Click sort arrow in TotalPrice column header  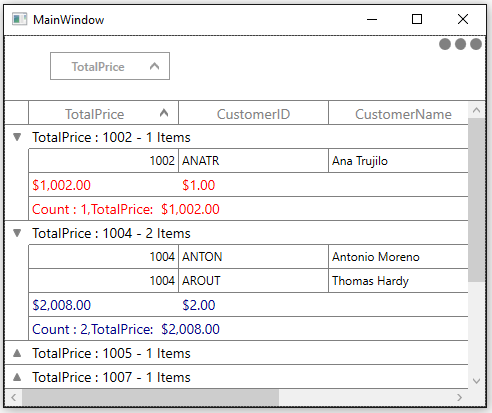tap(164, 113)
